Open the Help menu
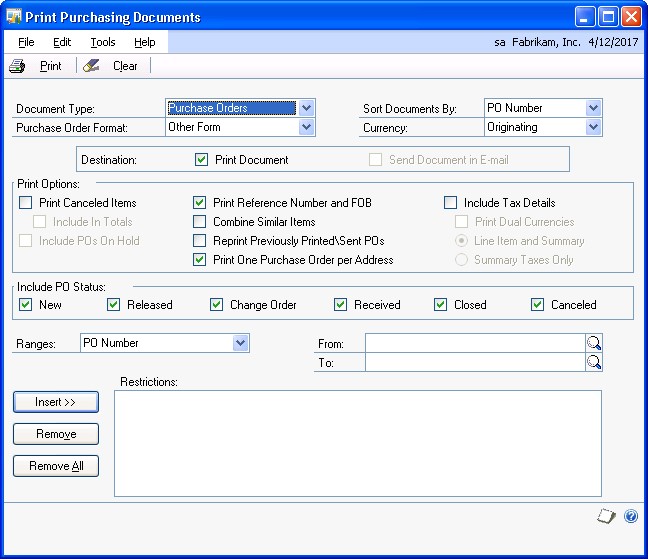Viewport: 648px width, 559px height. click(145, 42)
